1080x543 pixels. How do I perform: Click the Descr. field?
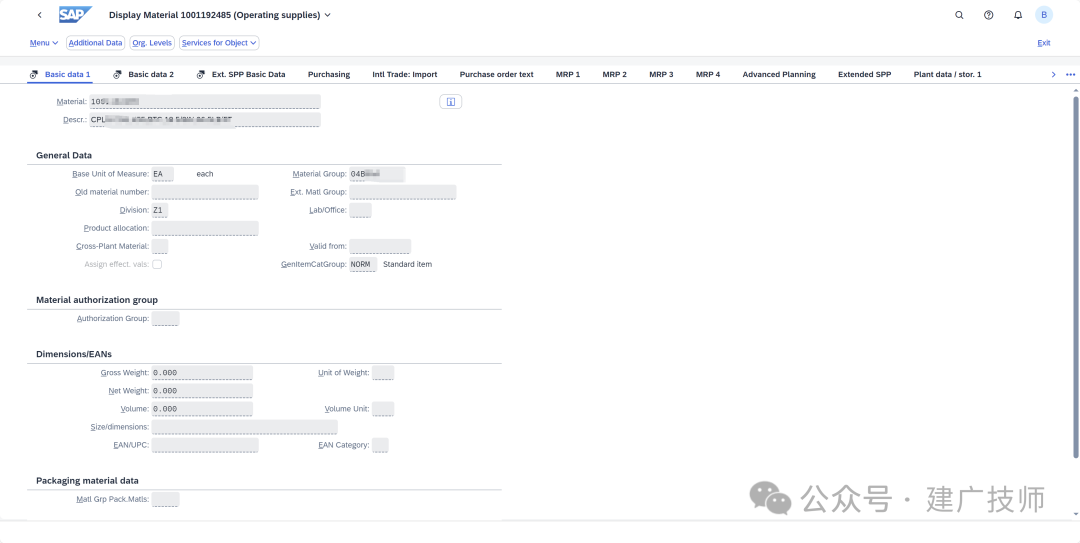coord(205,120)
